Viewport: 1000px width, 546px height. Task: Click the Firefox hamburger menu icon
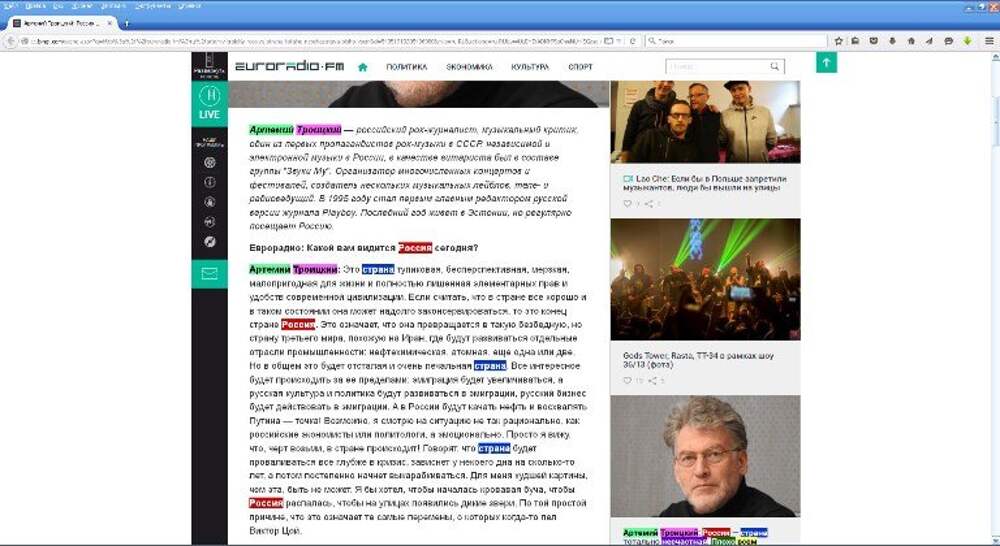pyautogui.click(x=989, y=41)
